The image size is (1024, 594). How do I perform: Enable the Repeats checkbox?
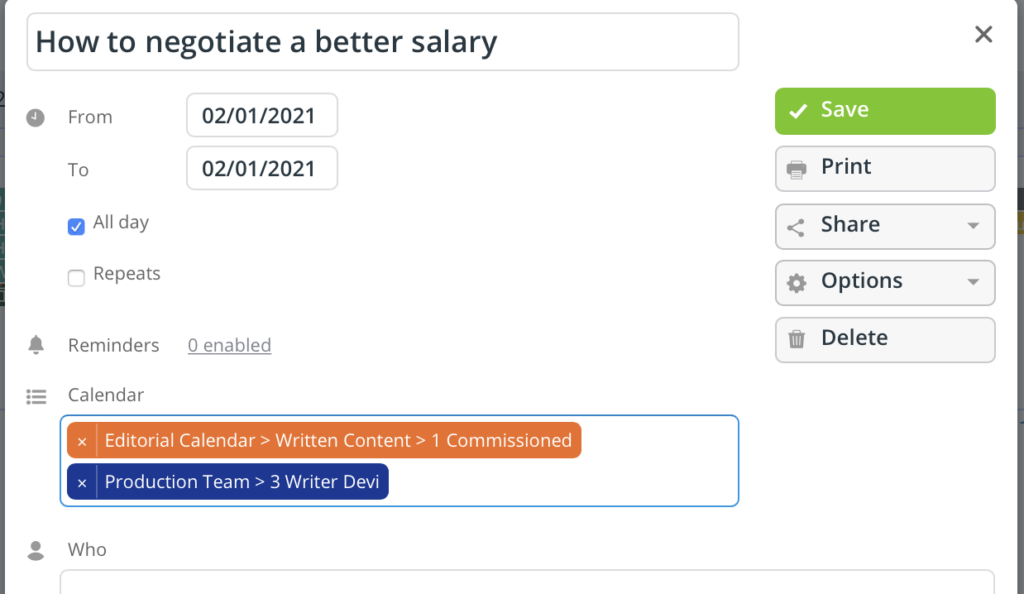(76, 278)
